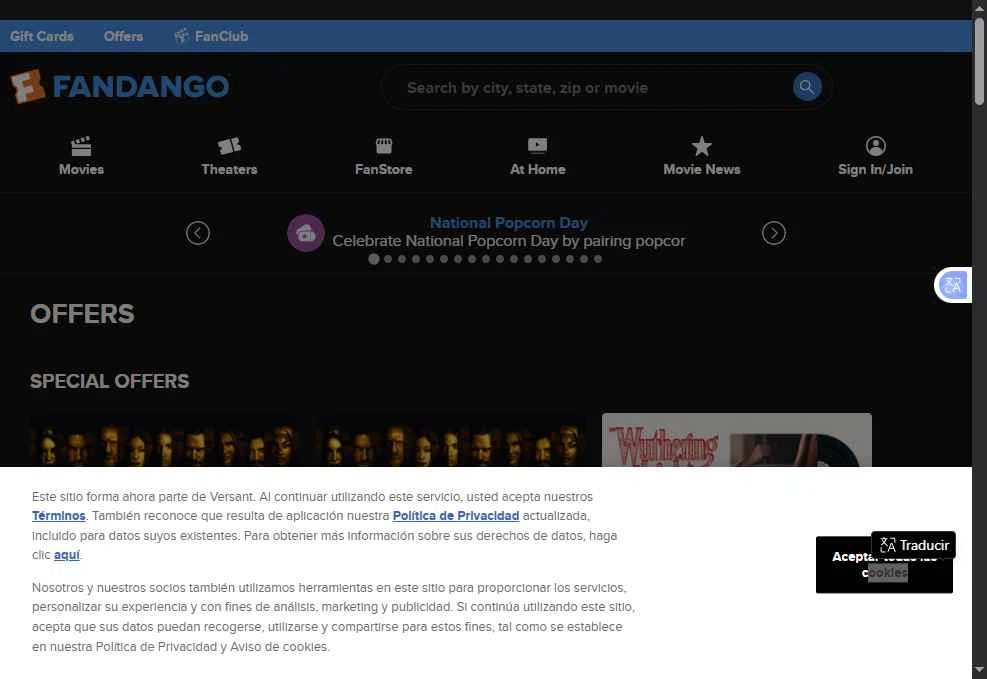987x679 pixels.
Task: Click the Theaters navigation label
Action: click(229, 169)
